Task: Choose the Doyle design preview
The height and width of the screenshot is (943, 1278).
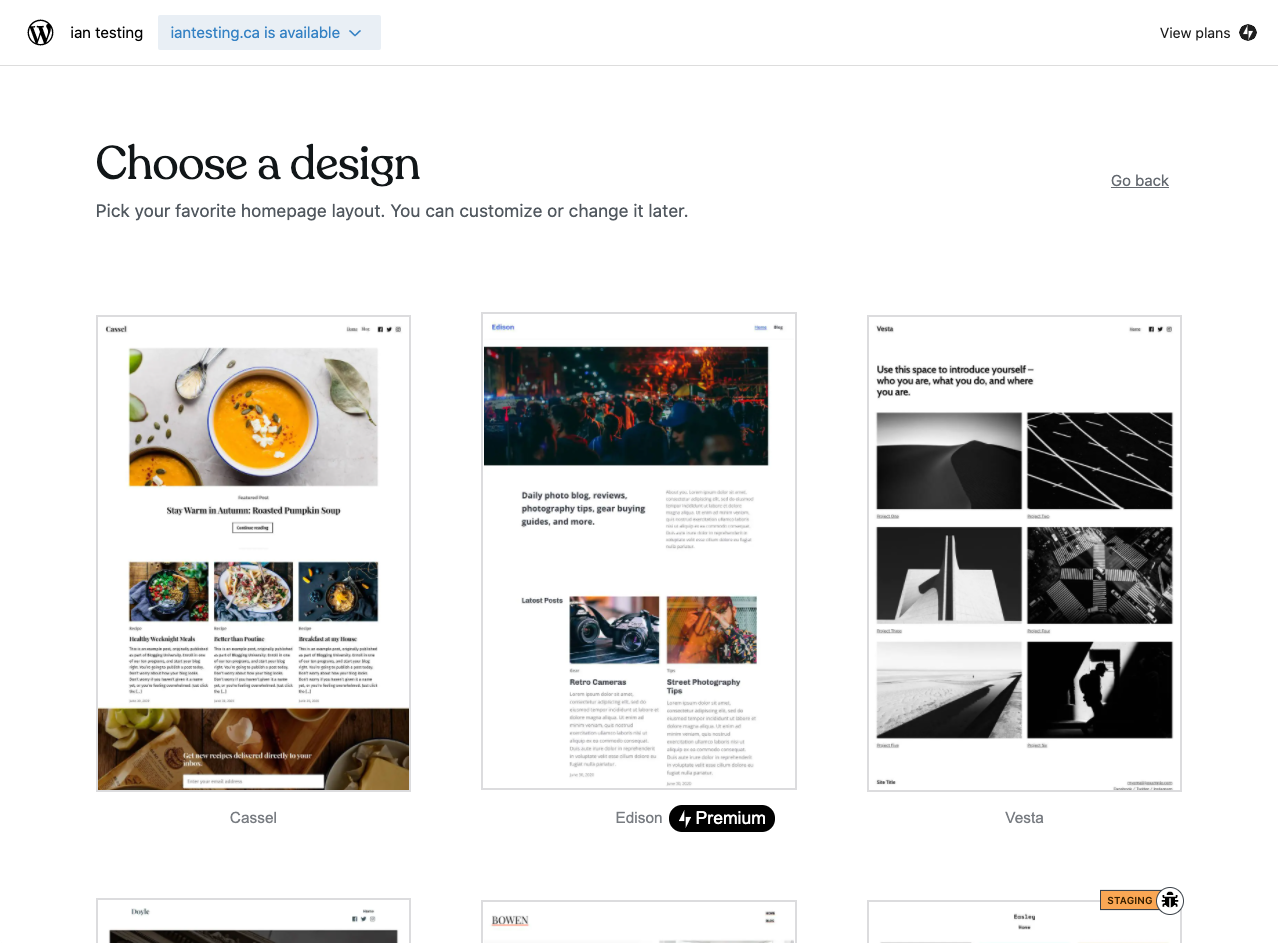Action: coord(253,921)
